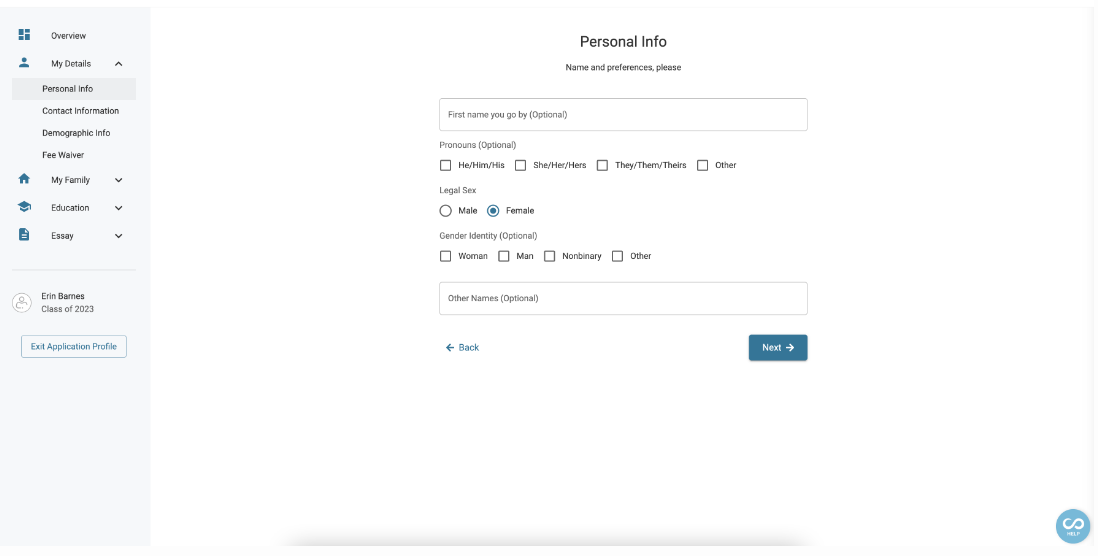Click the Back arrow icon

[x=450, y=347]
